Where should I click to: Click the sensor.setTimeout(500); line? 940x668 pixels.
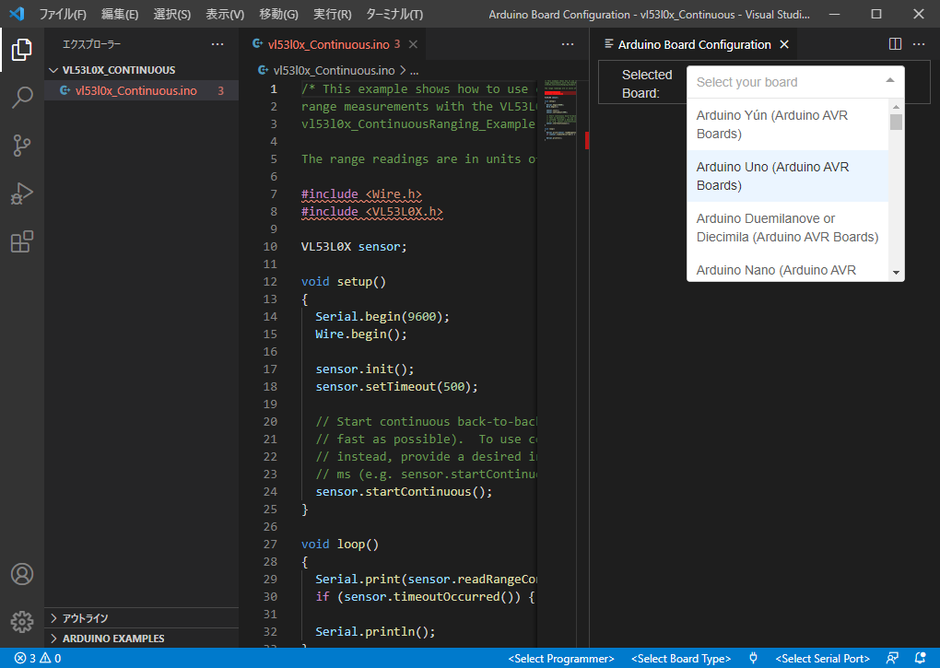397,387
